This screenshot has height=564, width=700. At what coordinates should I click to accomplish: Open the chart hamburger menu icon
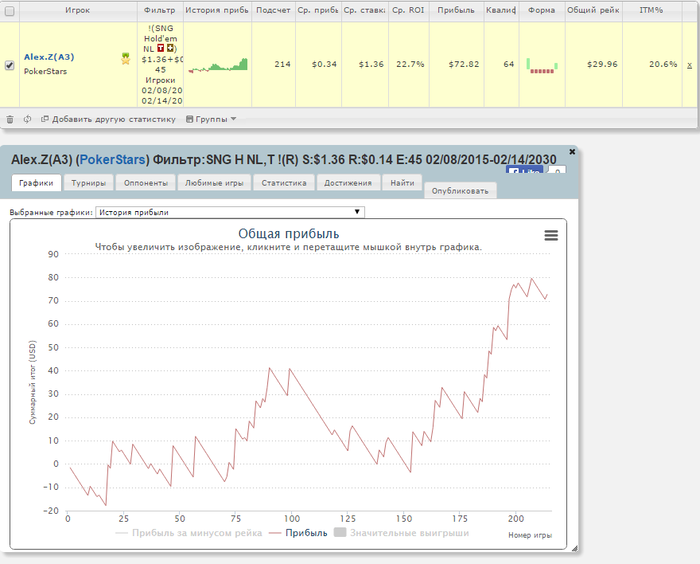pos(550,235)
